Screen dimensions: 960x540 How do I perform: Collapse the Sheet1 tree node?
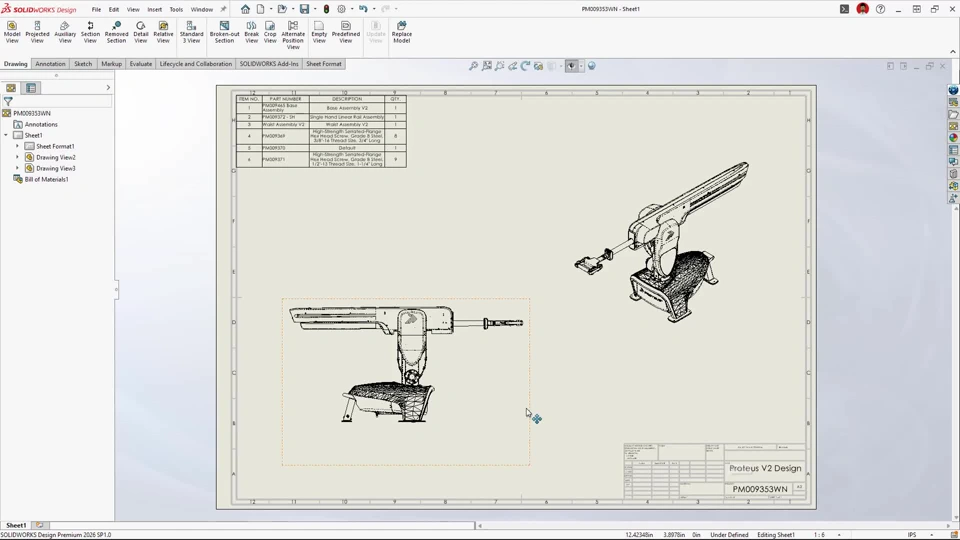pos(6,135)
